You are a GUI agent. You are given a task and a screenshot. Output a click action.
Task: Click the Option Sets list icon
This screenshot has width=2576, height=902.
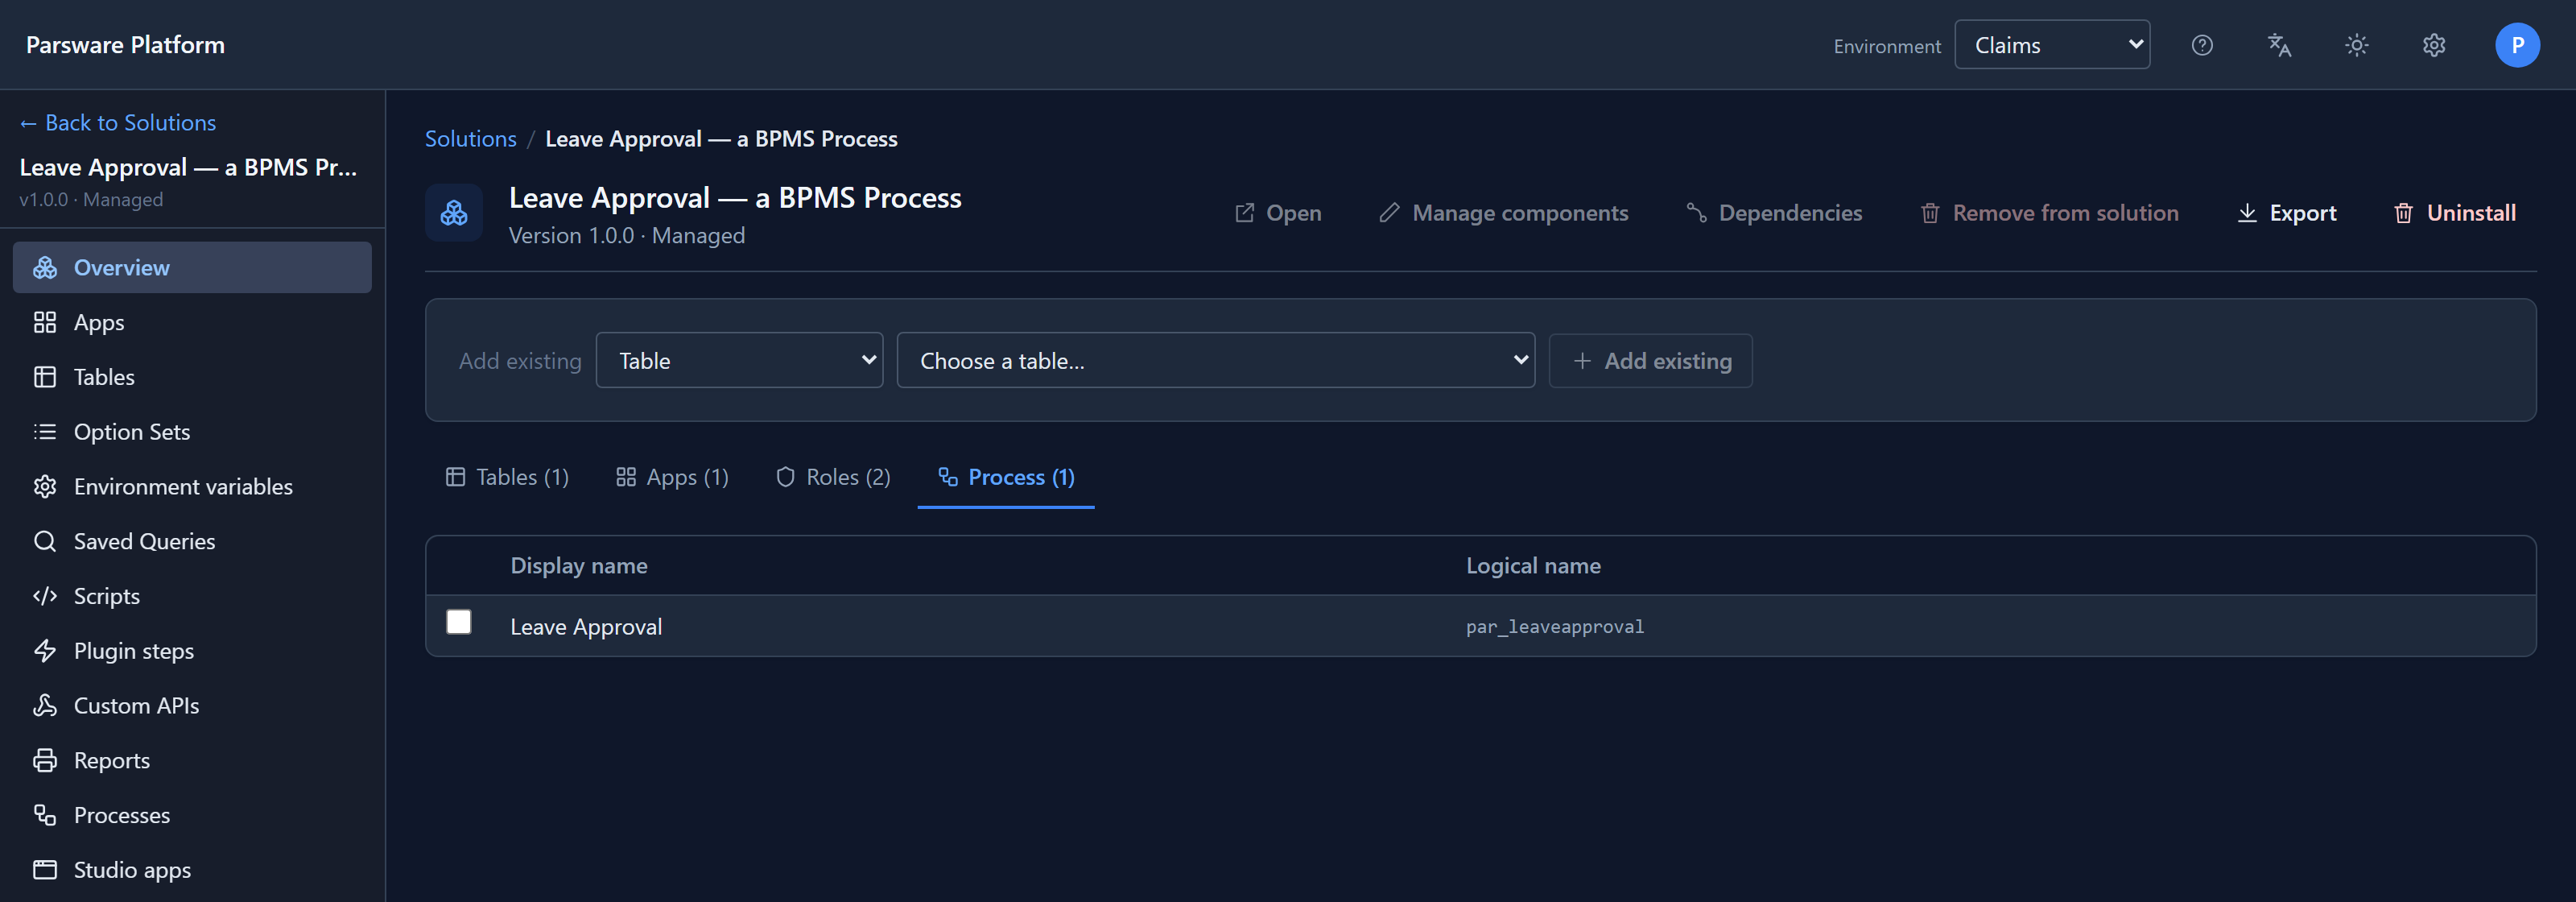click(45, 432)
